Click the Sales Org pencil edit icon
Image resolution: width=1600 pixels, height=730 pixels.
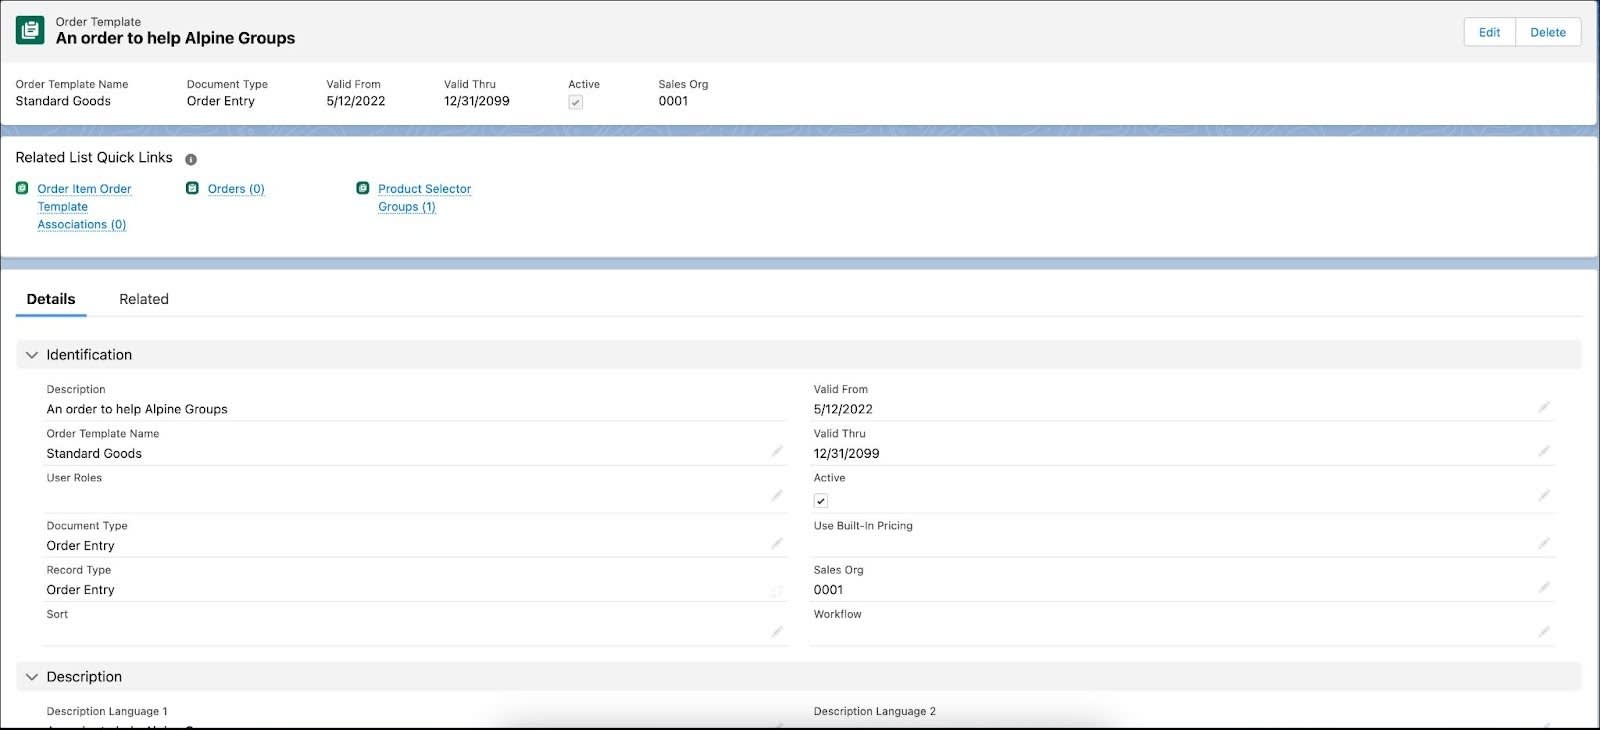[1544, 587]
